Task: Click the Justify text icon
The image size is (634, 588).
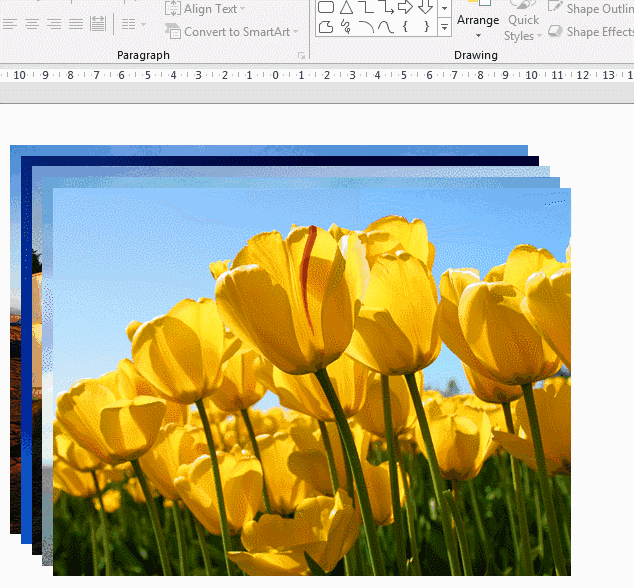Action: point(76,25)
